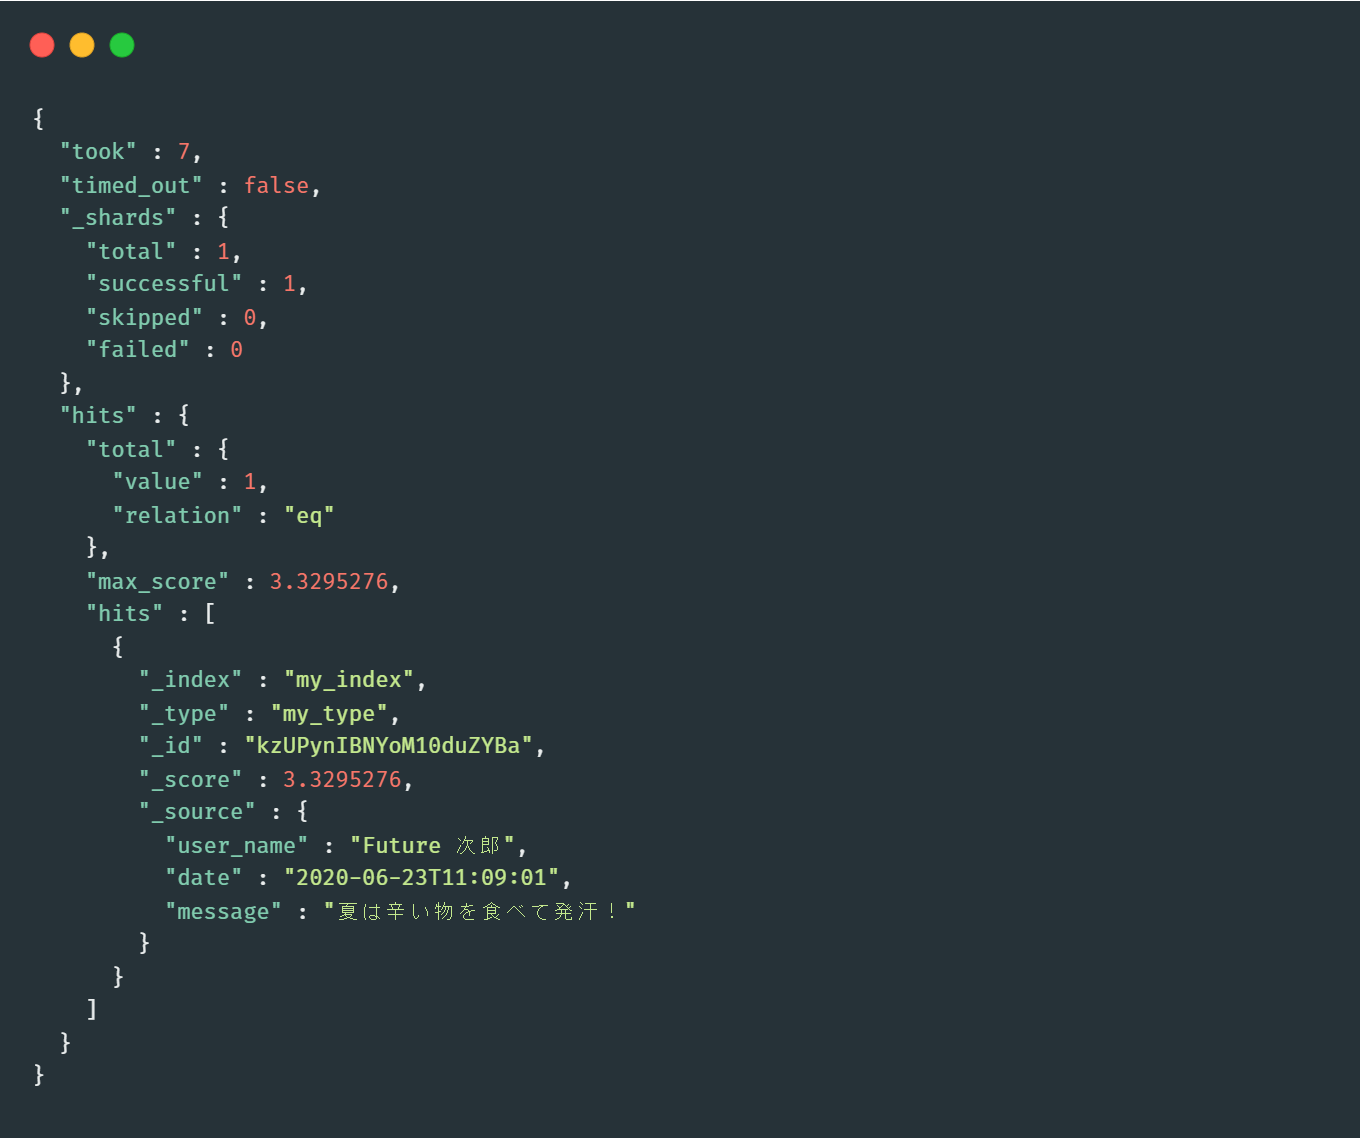Click the Japanese message string value
Screen dimensions: 1360x1138
tap(479, 911)
